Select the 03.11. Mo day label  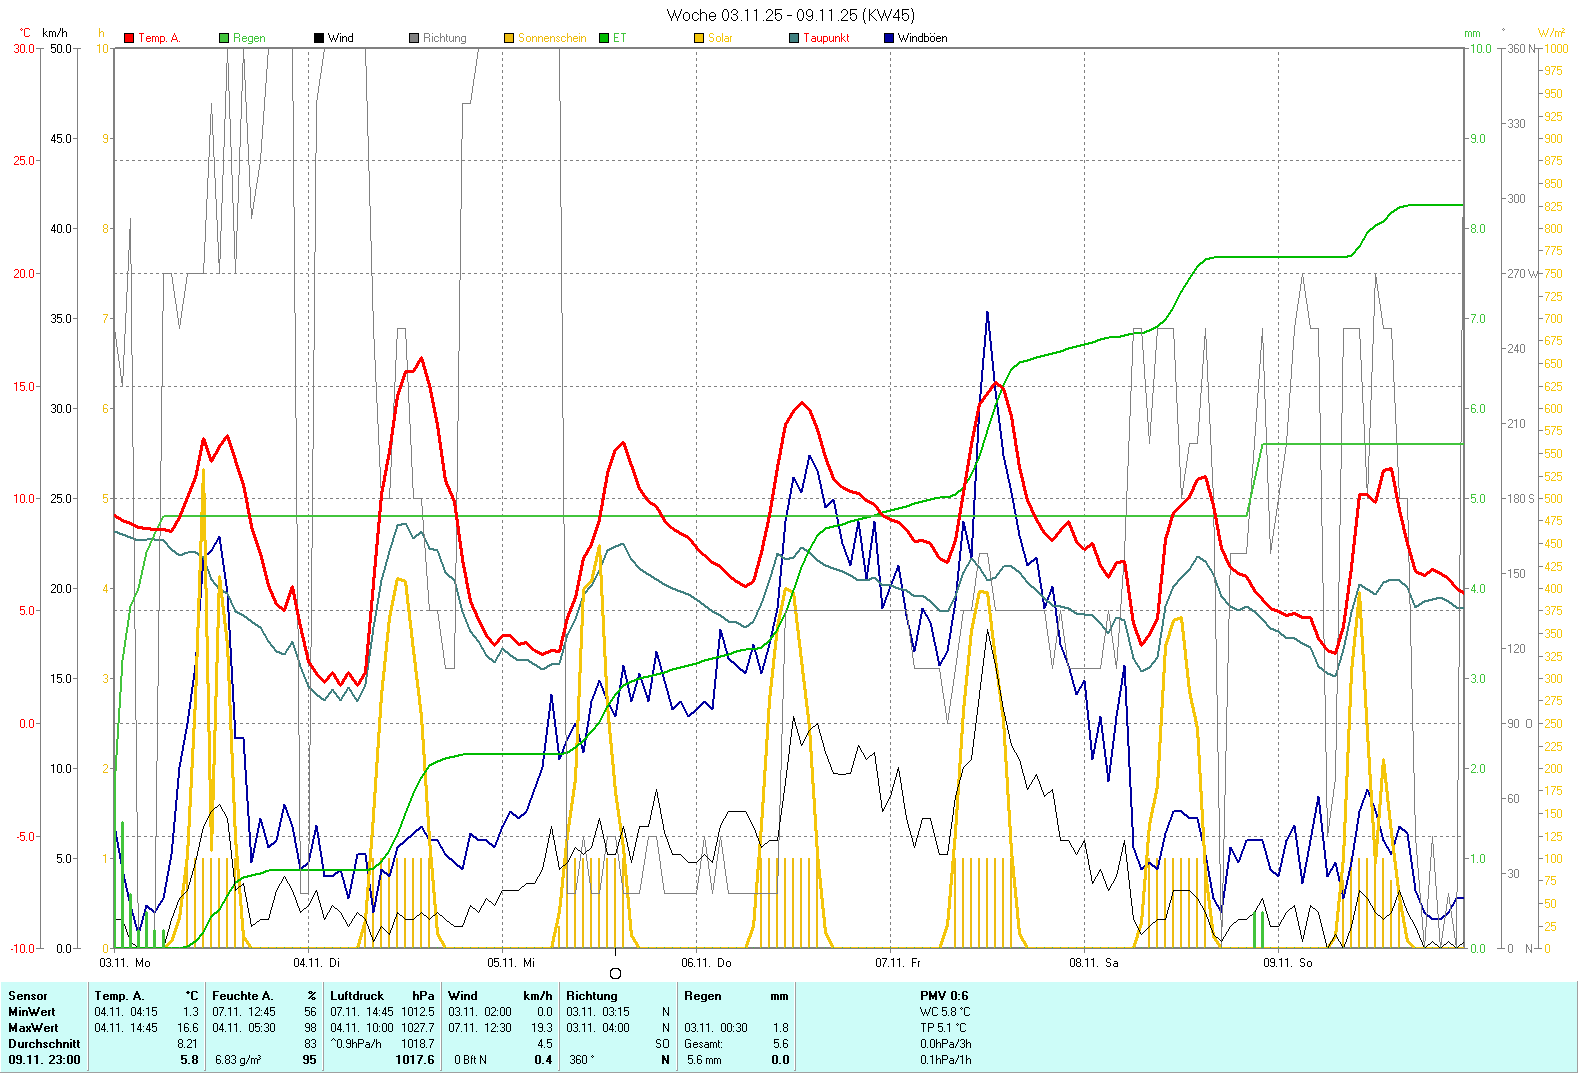pyautogui.click(x=125, y=963)
